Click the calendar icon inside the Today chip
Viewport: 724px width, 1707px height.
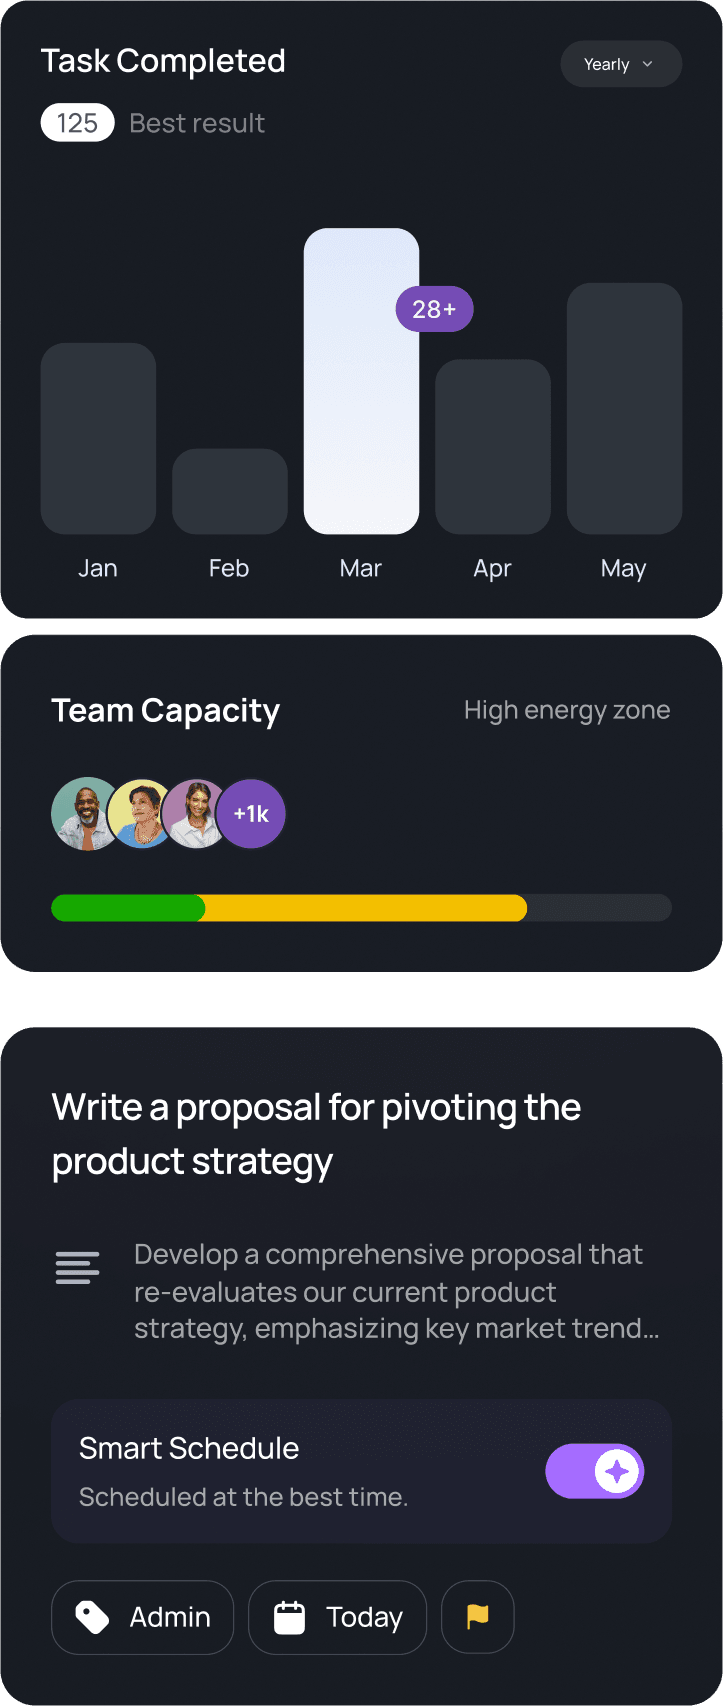(290, 1617)
